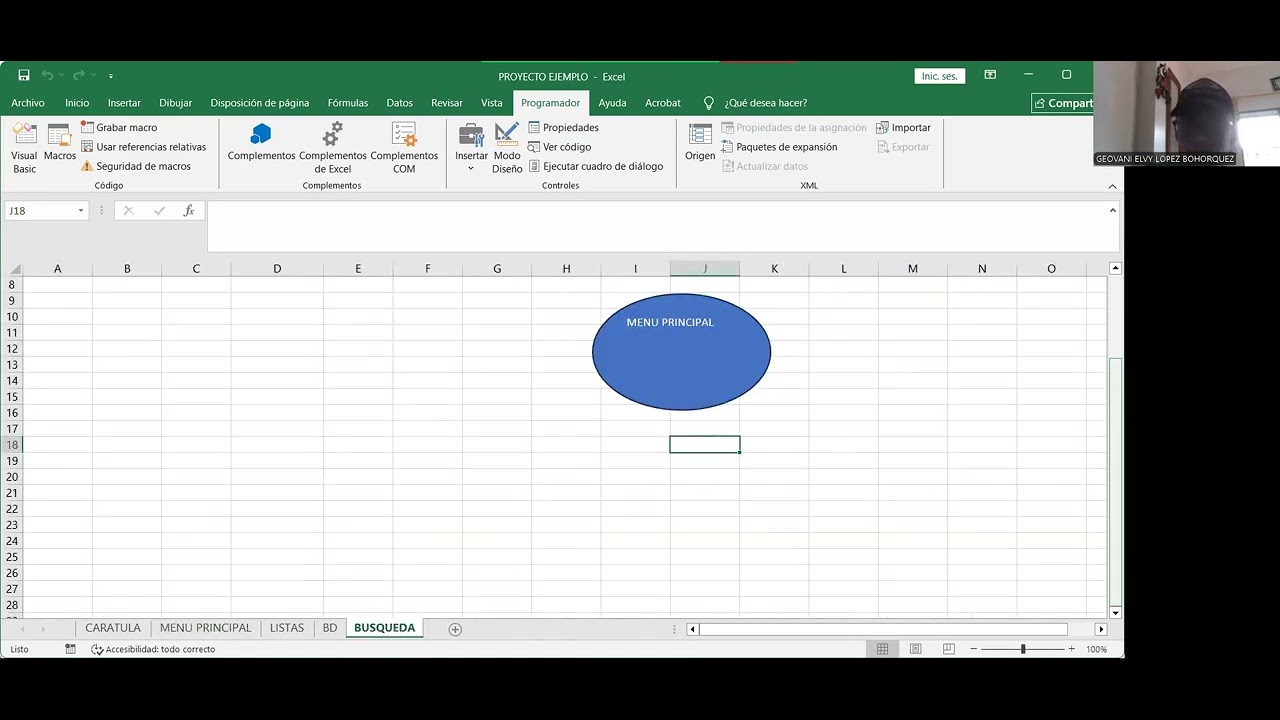
Task: Open ribbon display options icon
Action: (990, 75)
